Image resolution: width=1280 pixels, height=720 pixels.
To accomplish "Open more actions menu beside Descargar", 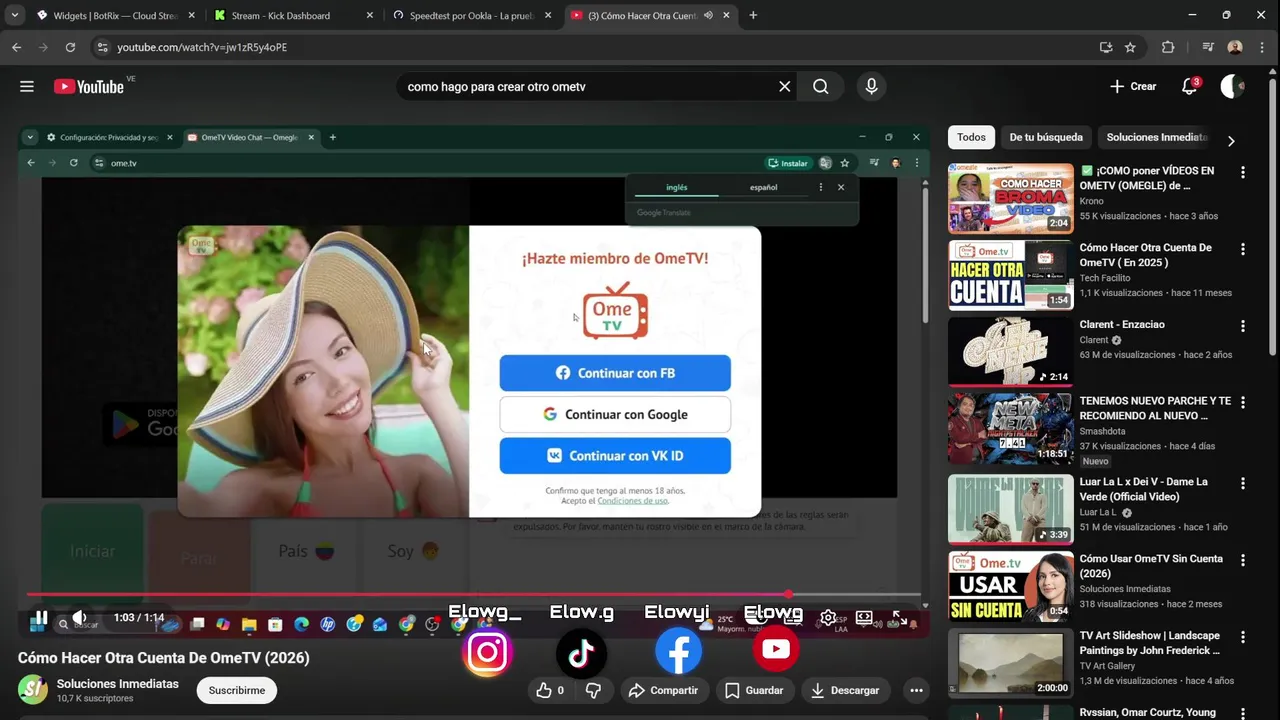I will tap(916, 690).
